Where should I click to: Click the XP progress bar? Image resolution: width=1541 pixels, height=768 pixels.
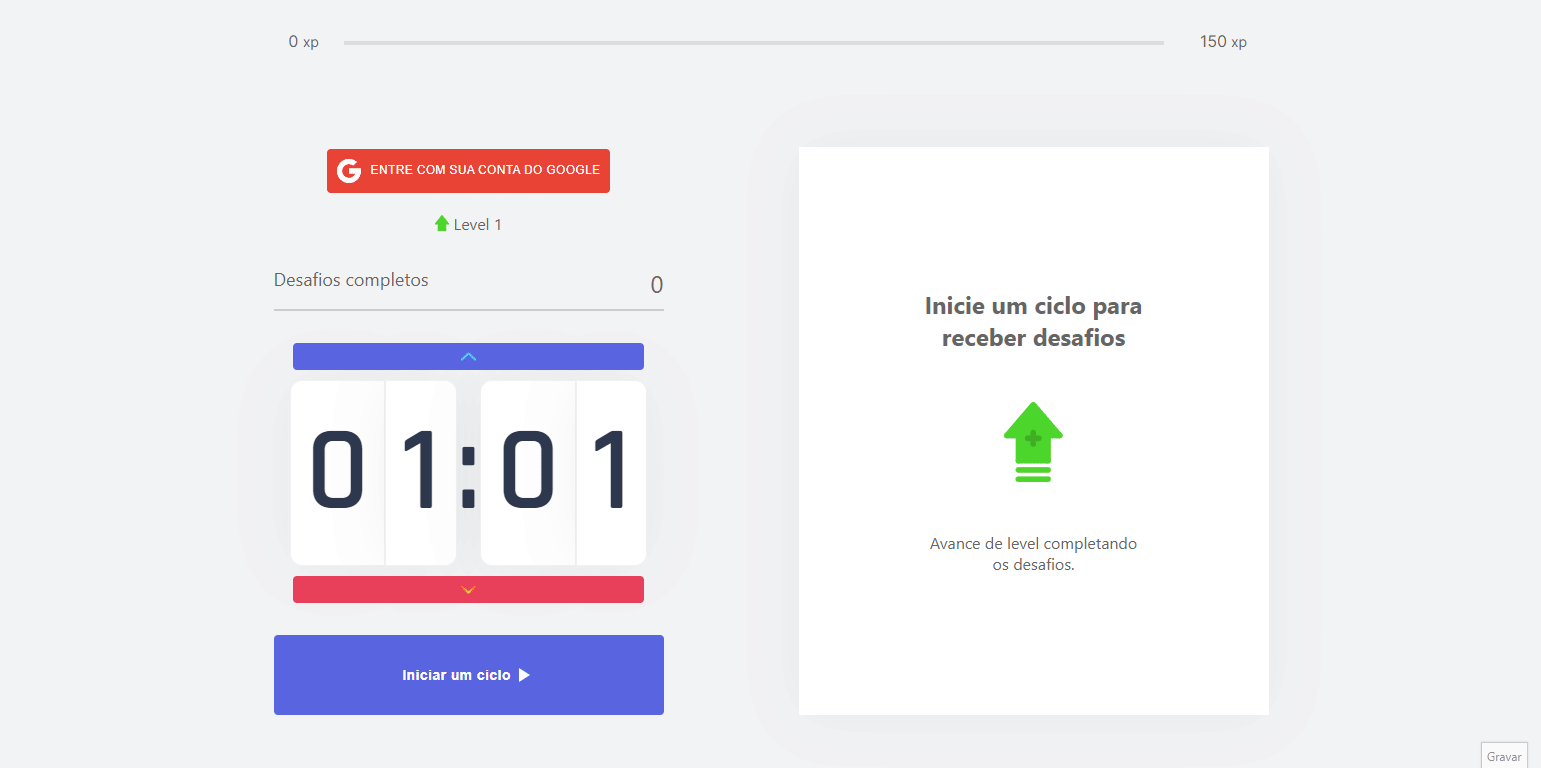click(754, 43)
